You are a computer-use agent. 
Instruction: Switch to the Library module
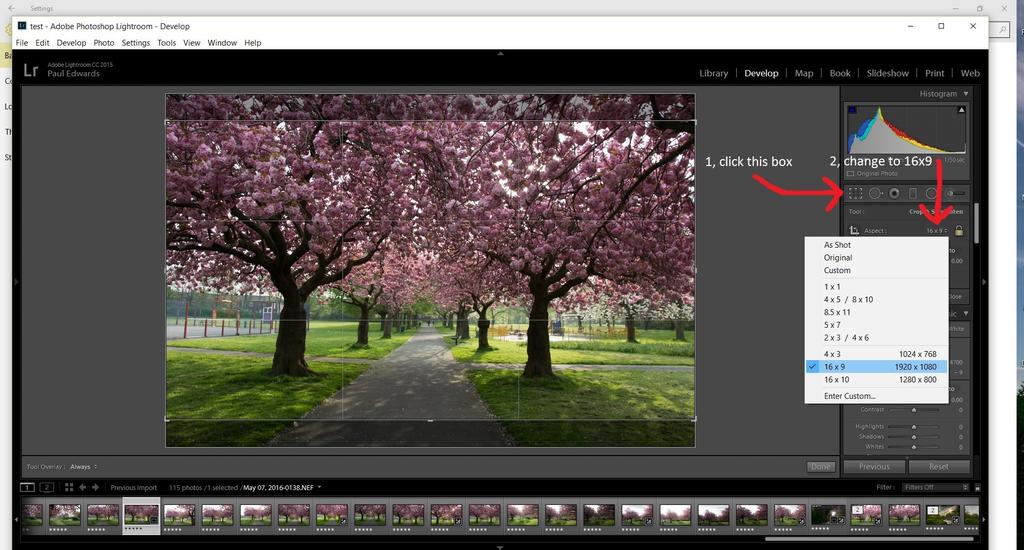(713, 73)
